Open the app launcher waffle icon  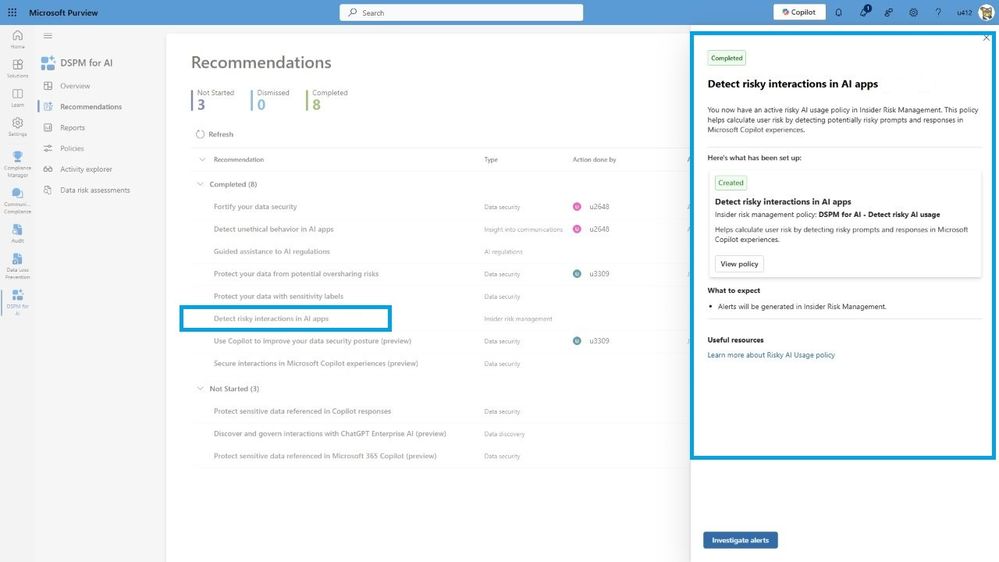[x=12, y=12]
